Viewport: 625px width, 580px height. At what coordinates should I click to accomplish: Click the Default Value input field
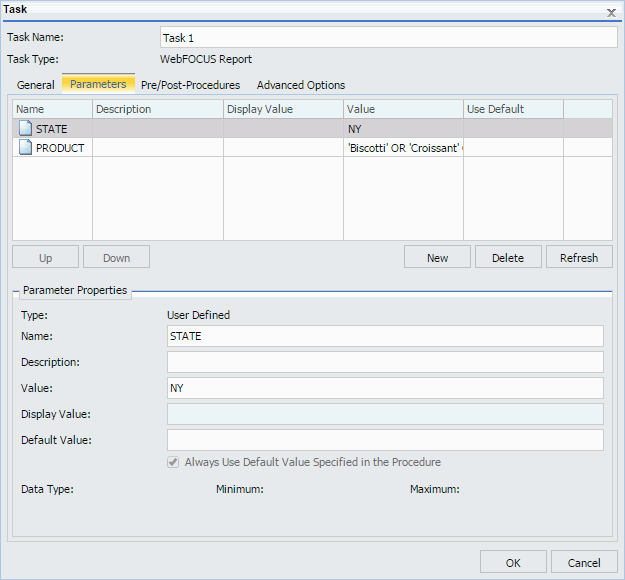[x=385, y=440]
